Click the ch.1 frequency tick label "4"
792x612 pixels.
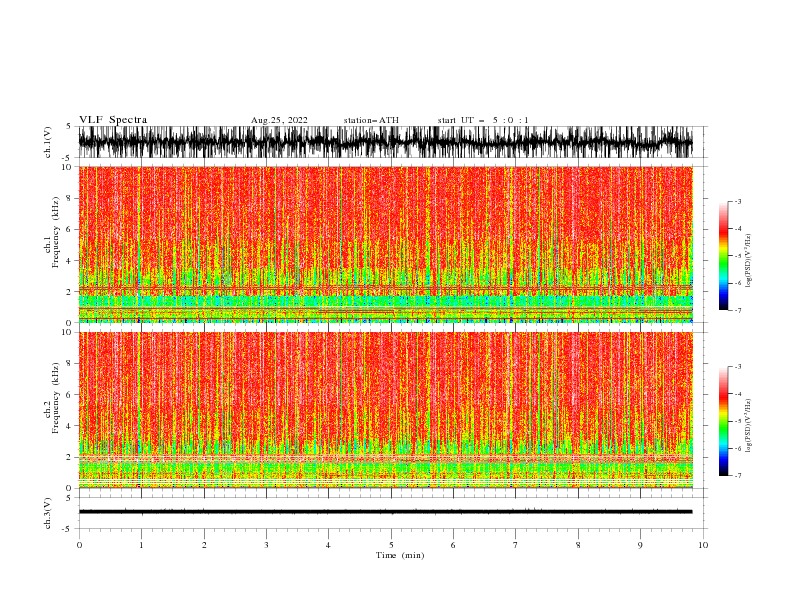(70, 261)
